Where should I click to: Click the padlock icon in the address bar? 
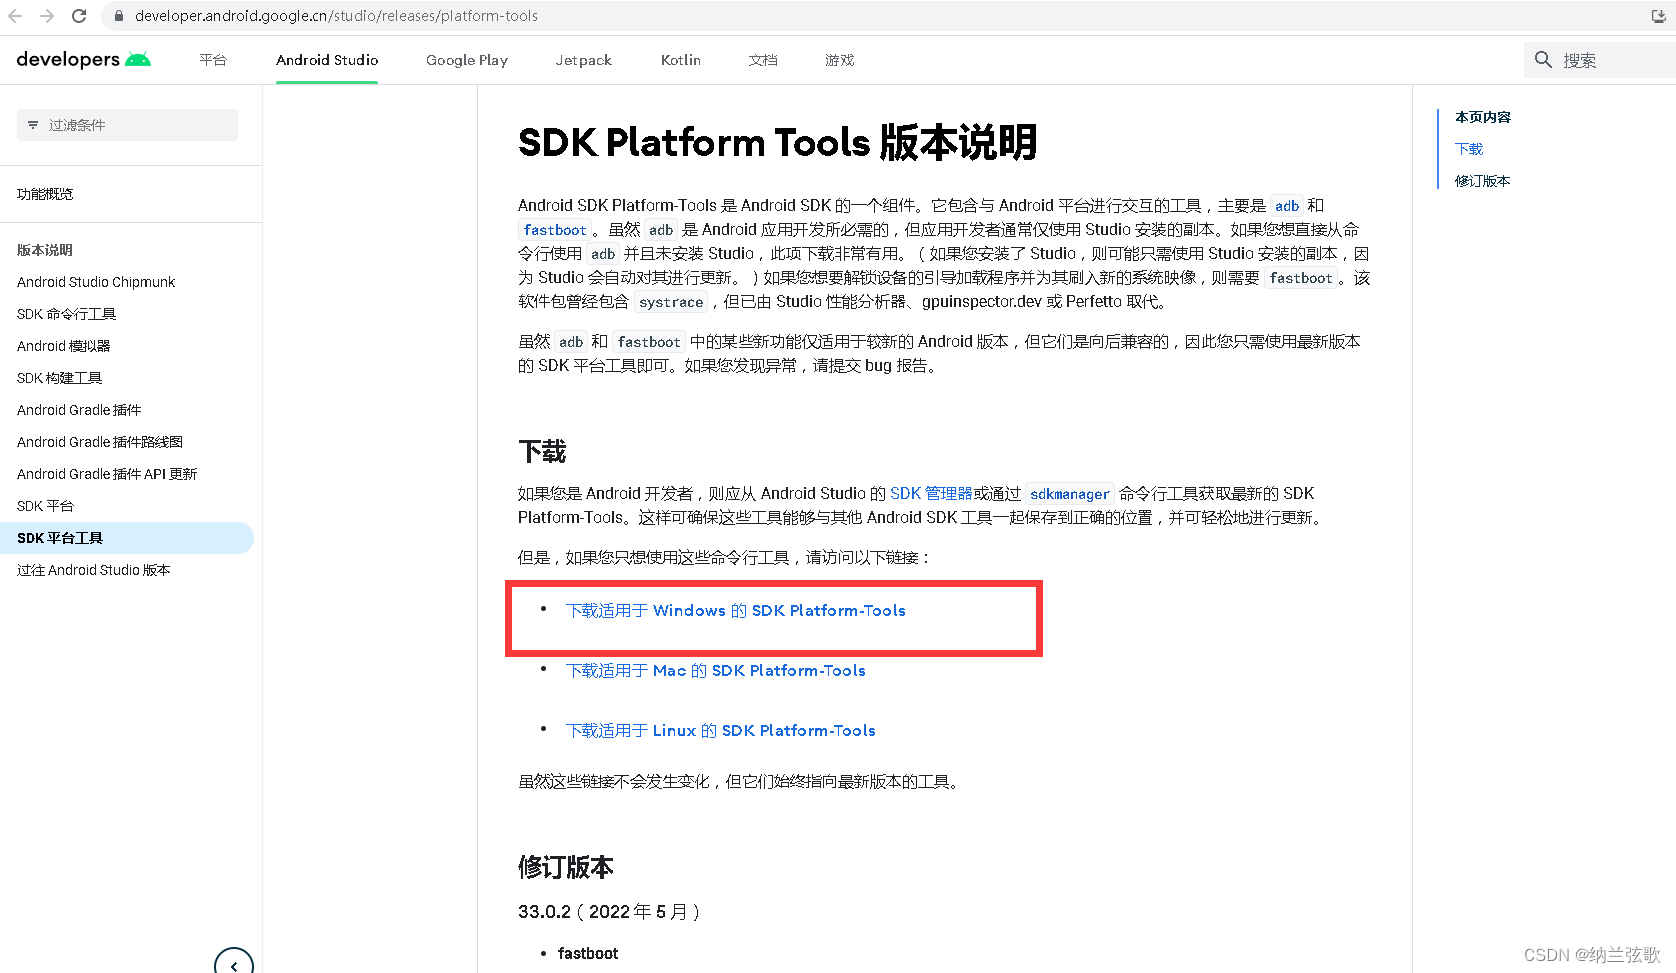(118, 16)
